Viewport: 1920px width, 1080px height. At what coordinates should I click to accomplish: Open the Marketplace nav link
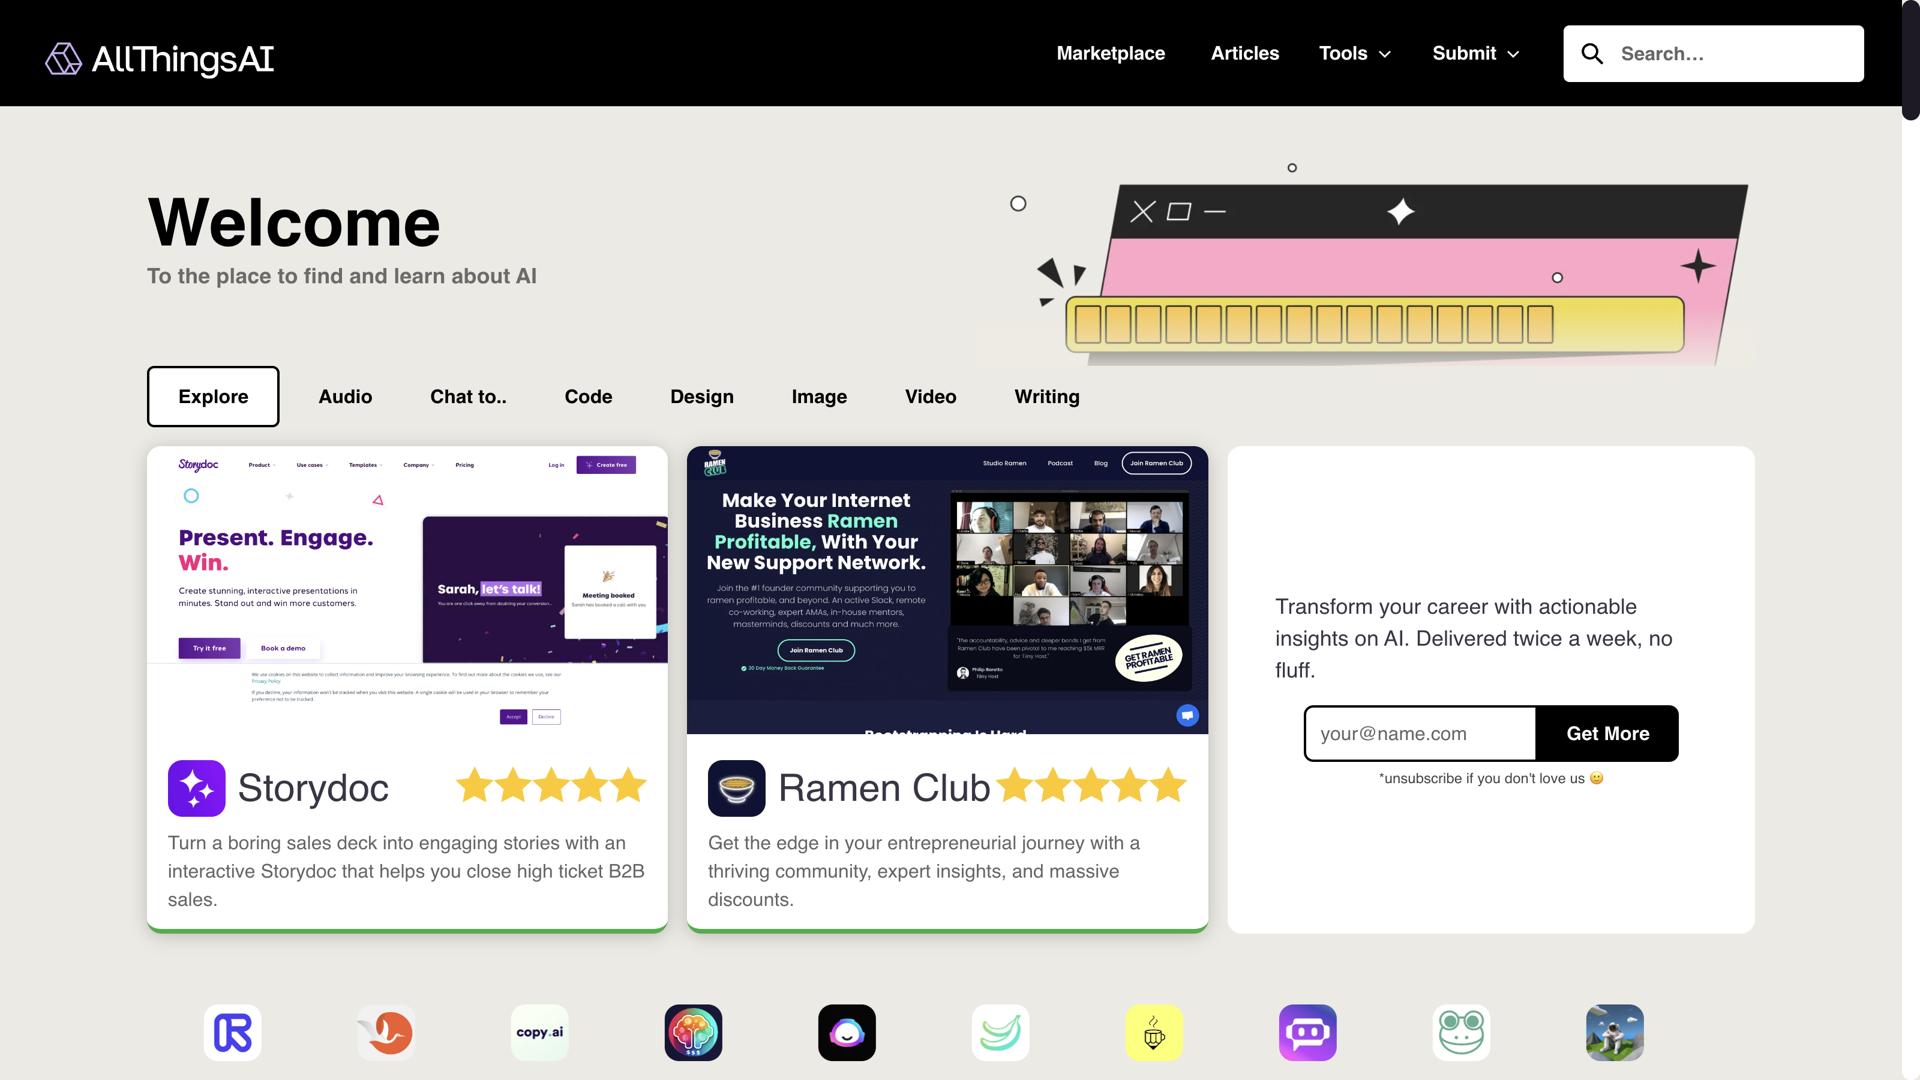pos(1110,54)
